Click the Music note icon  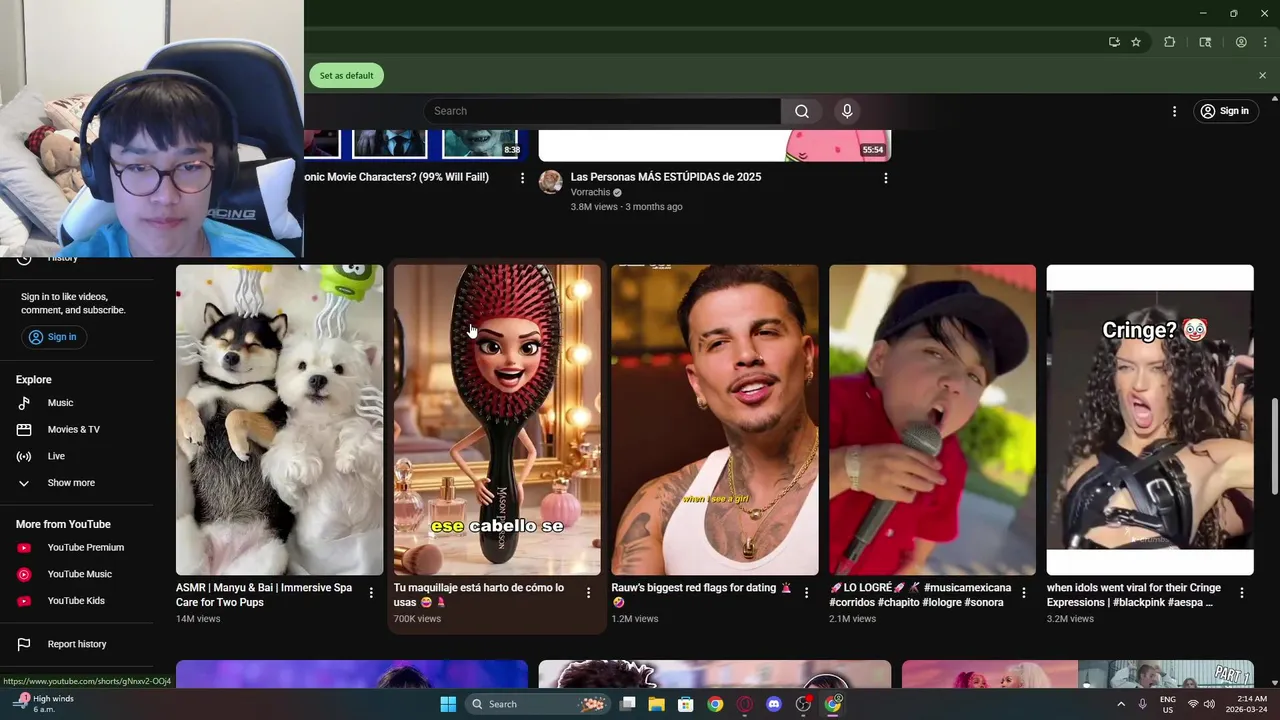click(x=24, y=403)
